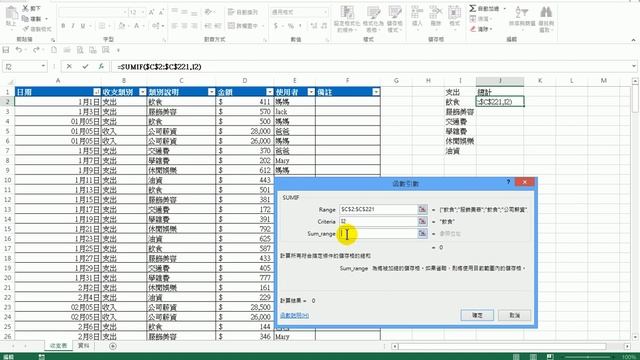The image size is (640, 360).
Task: Open the 日期 column filter dropdown
Action: point(96,92)
